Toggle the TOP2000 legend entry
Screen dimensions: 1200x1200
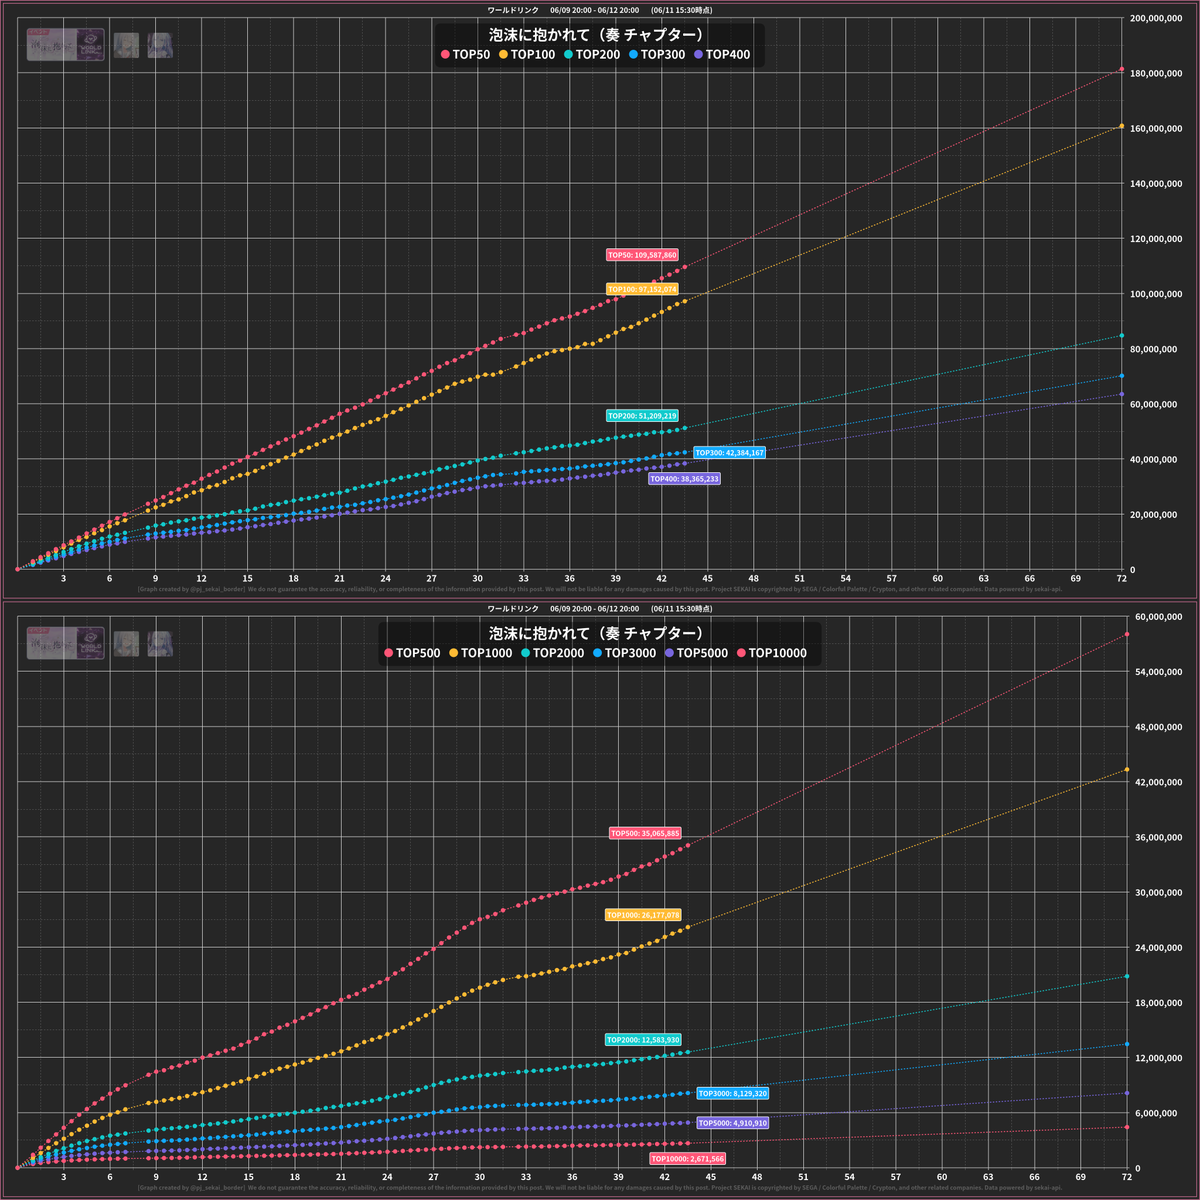tap(553, 654)
